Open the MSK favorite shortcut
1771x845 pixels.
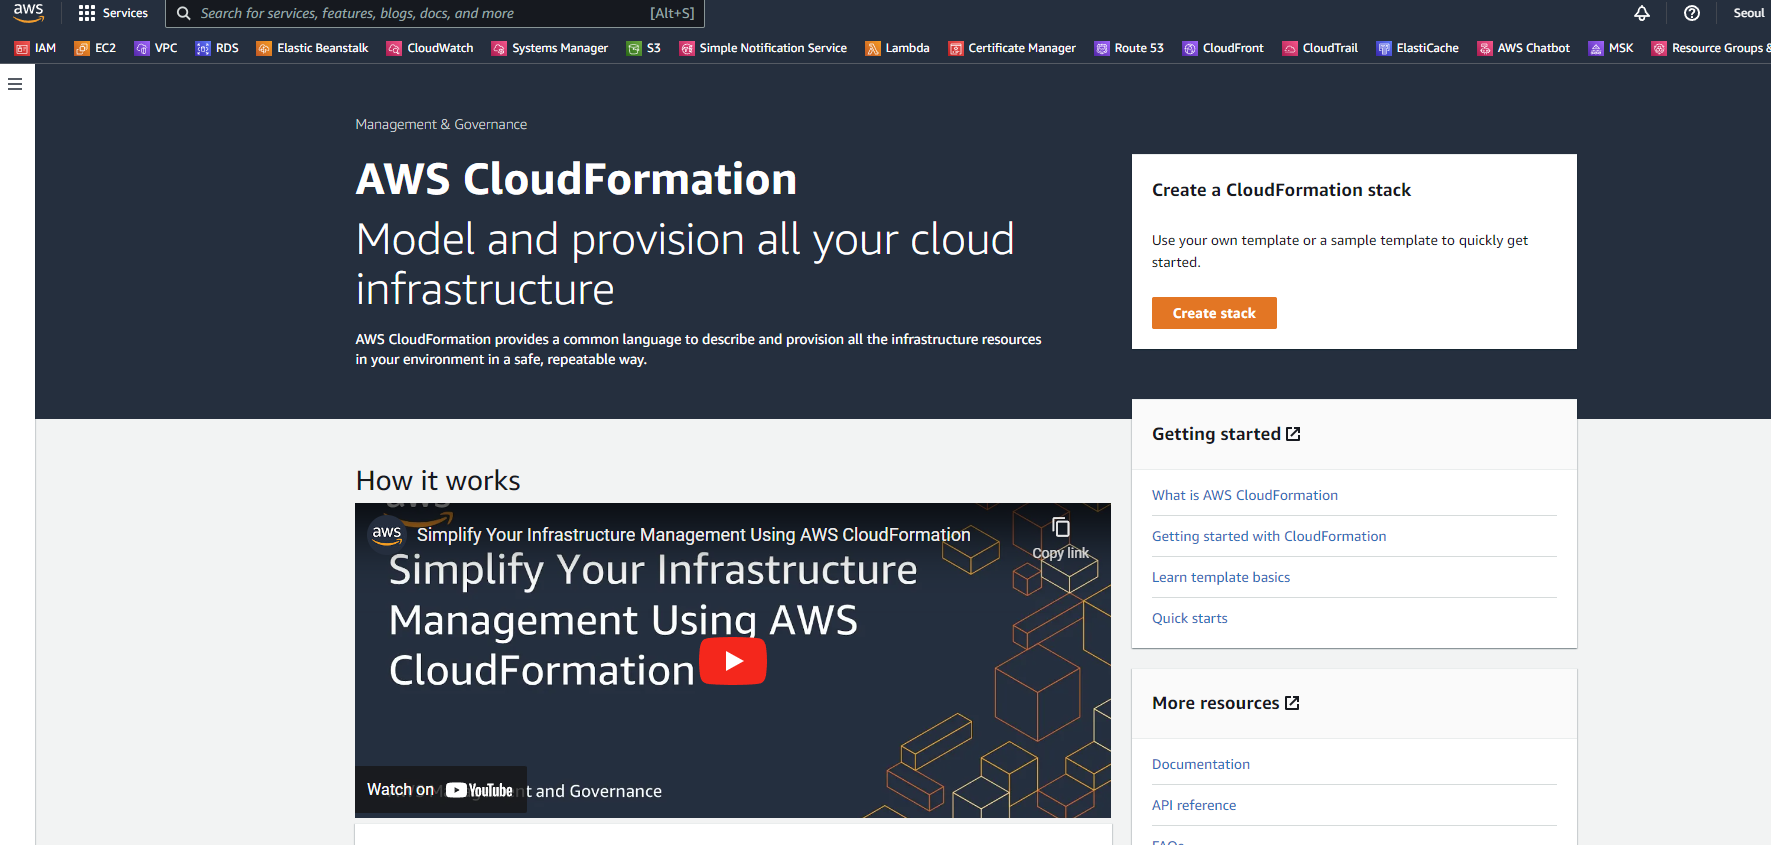click(1611, 48)
